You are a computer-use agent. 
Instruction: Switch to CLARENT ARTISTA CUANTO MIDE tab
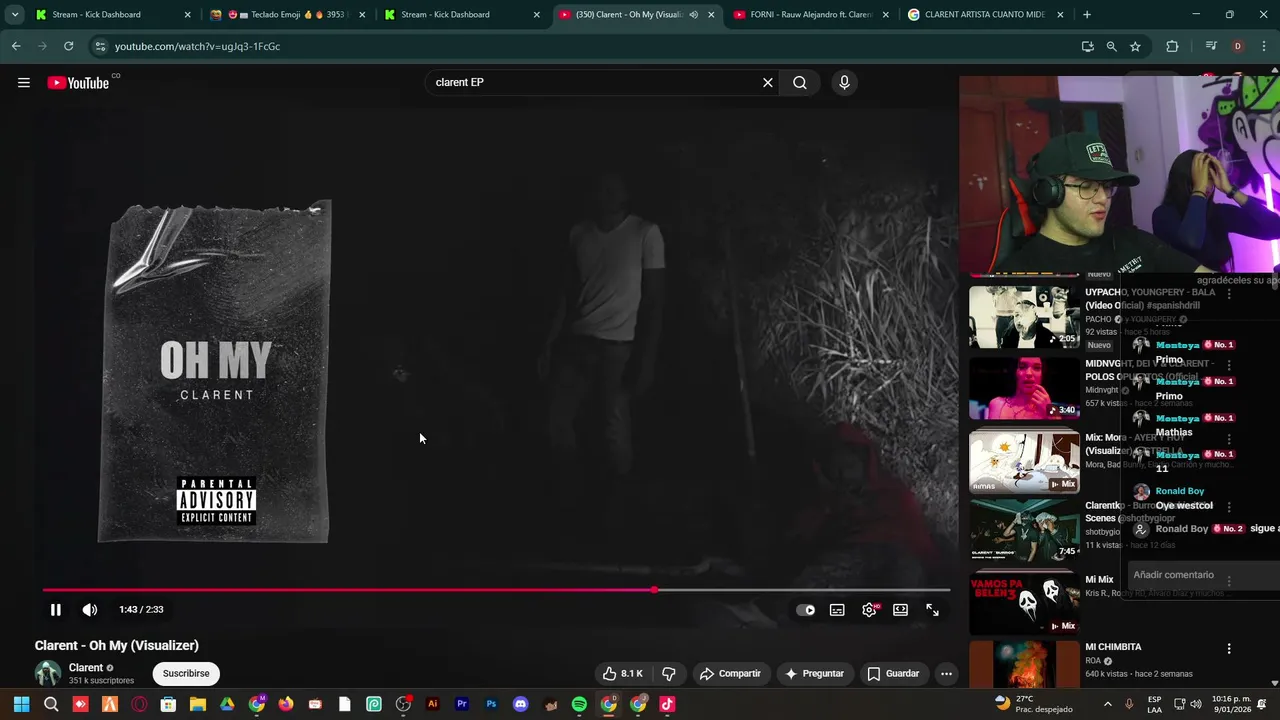point(986,15)
